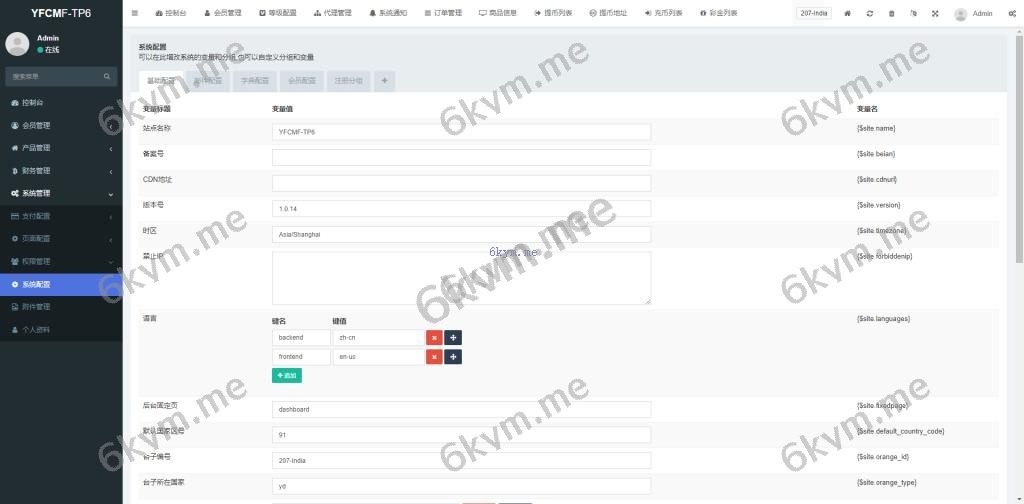Delete the backend language row with red X
Viewport: 1024px width, 504px height.
coord(434,338)
